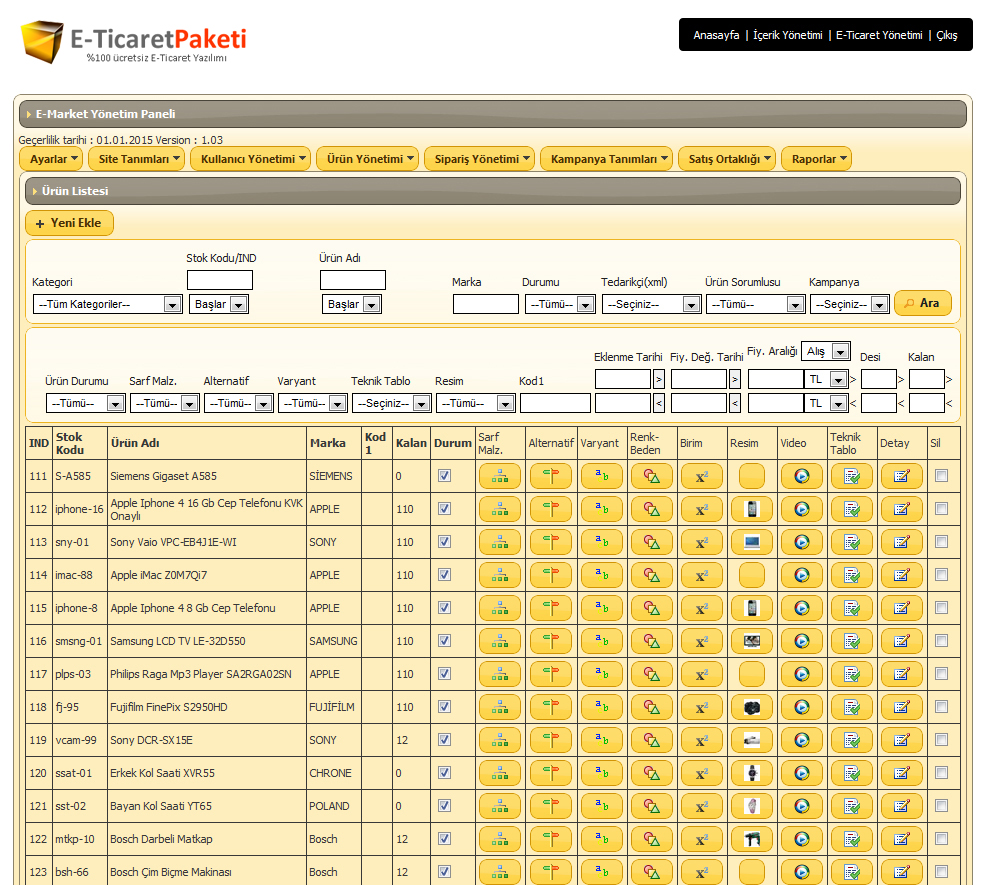The image size is (986, 885).
Task: Open Varyant icon for Sony Vaio row
Action: pos(601,543)
